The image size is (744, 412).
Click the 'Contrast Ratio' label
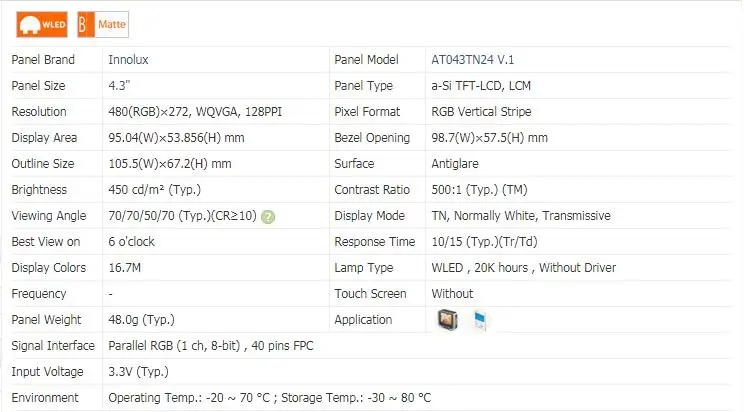(372, 190)
